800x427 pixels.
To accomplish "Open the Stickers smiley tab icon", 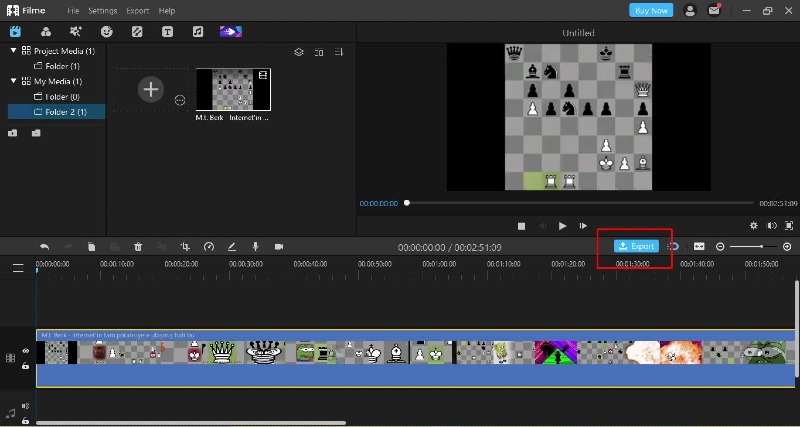I will (106, 32).
